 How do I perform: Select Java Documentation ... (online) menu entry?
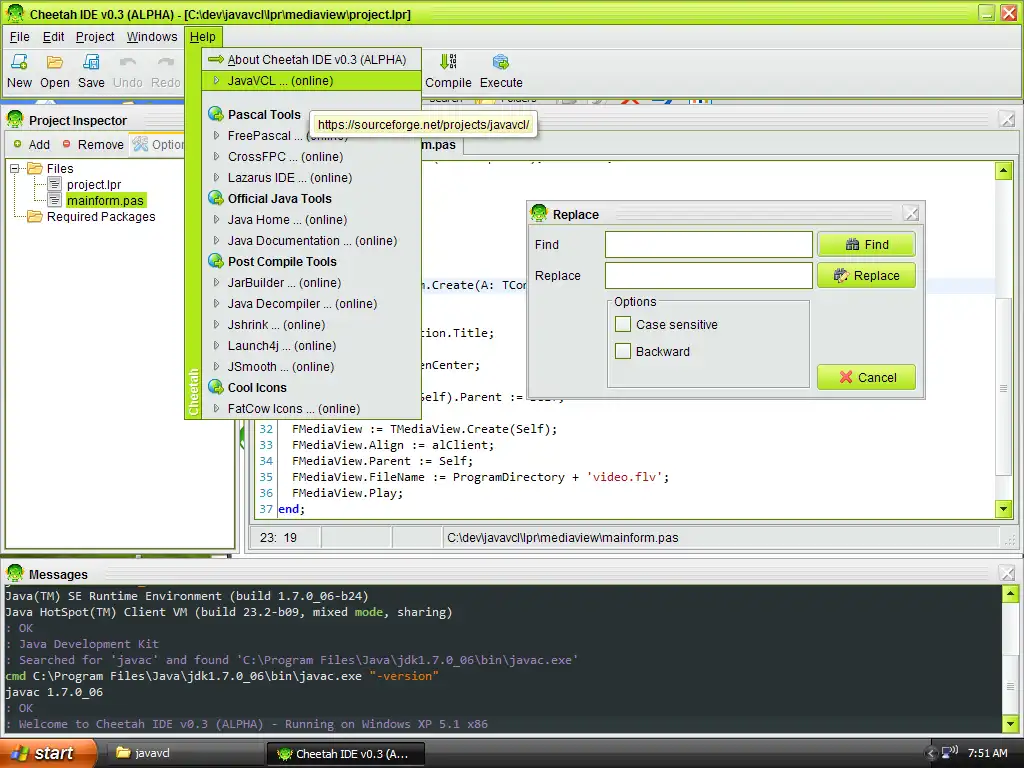312,240
